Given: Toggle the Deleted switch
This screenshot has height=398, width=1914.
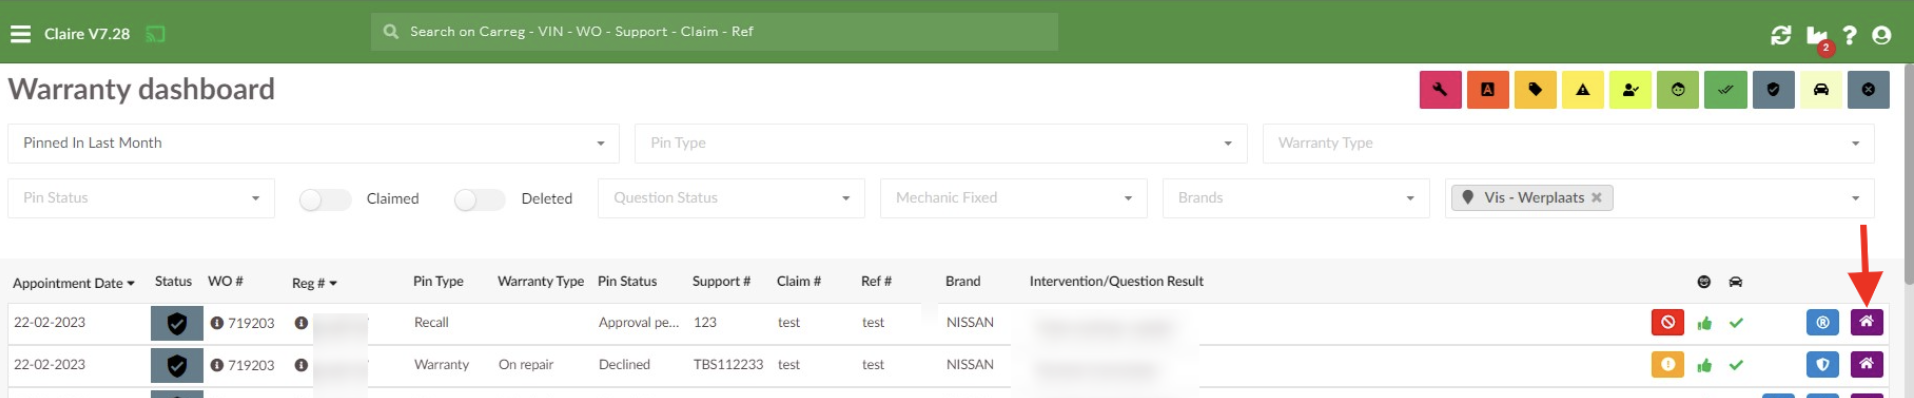Looking at the screenshot, I should pyautogui.click(x=479, y=199).
